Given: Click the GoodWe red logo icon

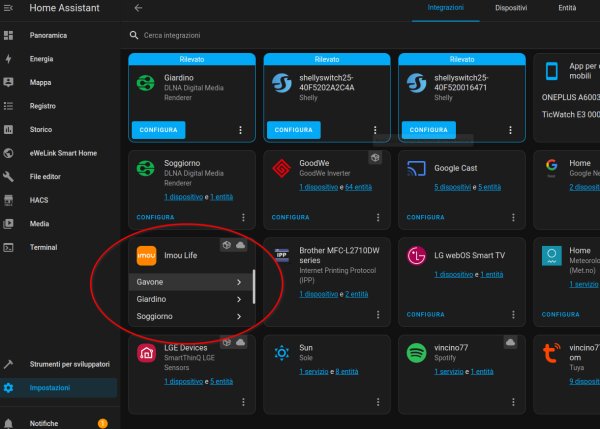Looking at the screenshot, I should pos(282,168).
